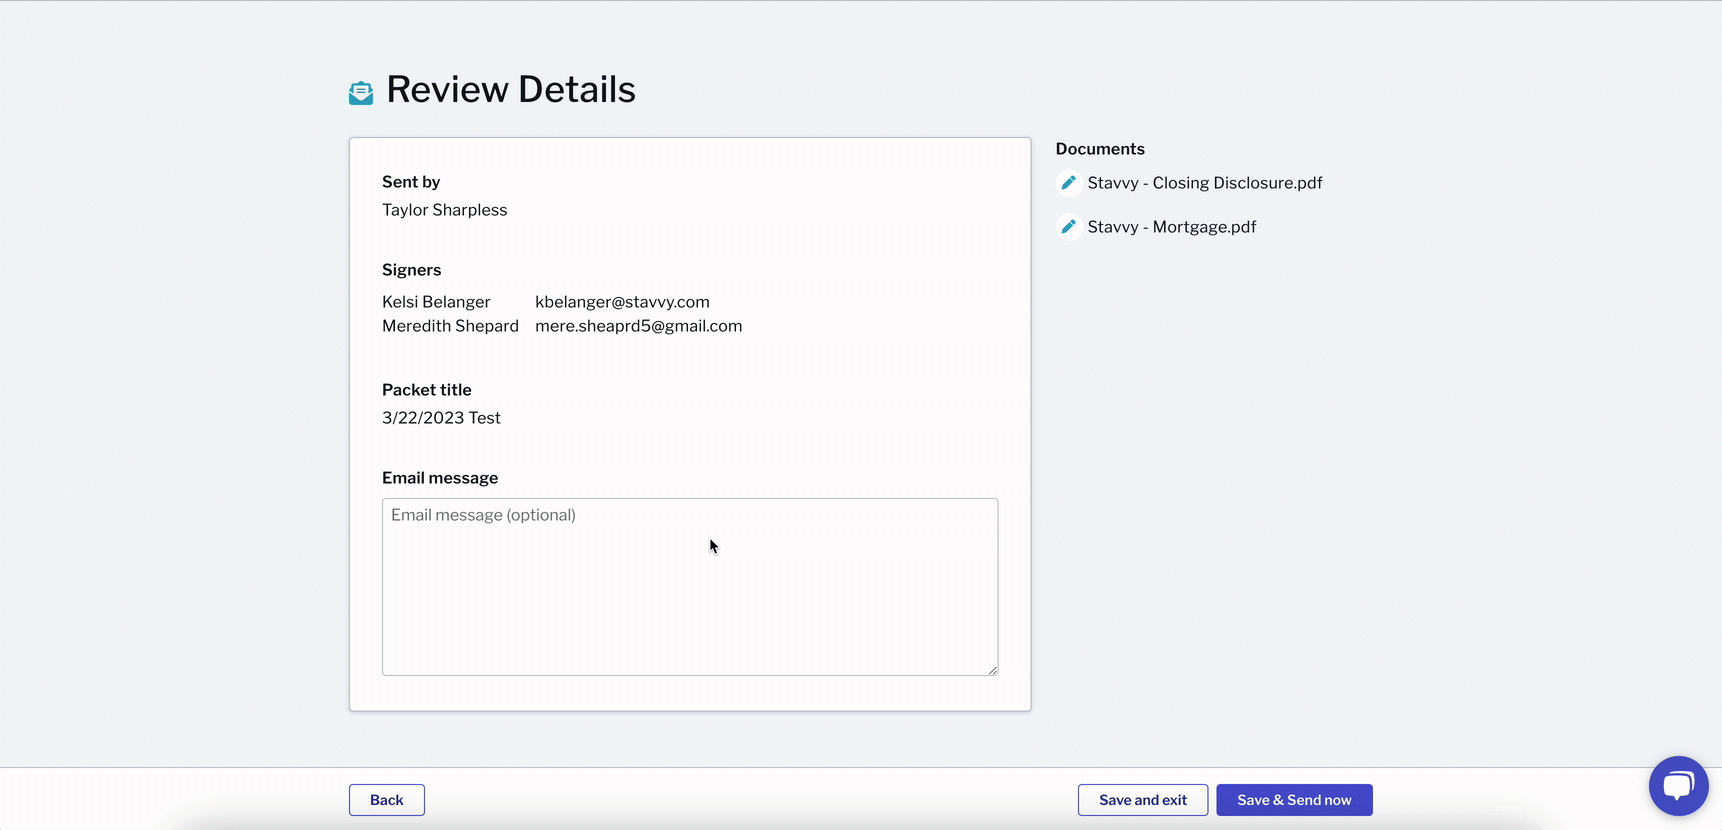The image size is (1722, 830).
Task: Click Save & Send now
Action: coord(1294,800)
